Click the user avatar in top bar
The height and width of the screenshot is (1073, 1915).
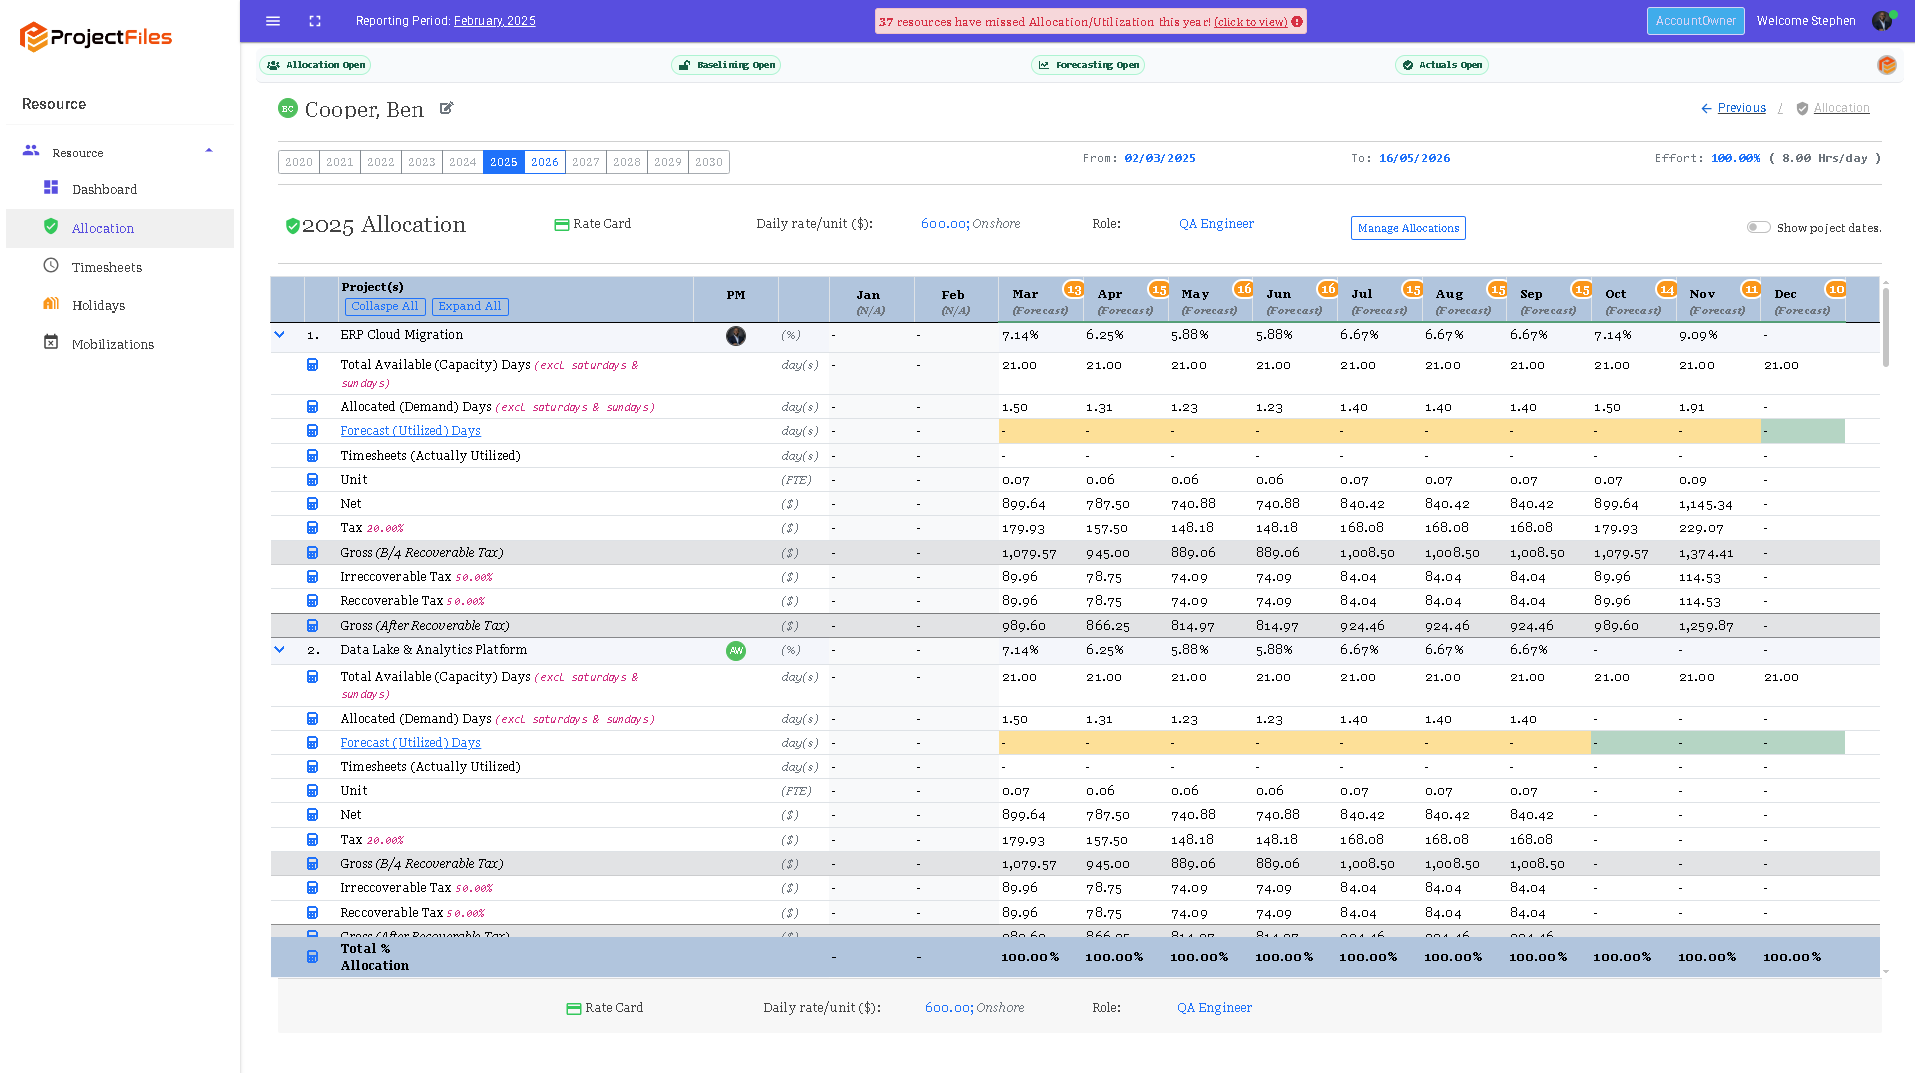tap(1883, 21)
